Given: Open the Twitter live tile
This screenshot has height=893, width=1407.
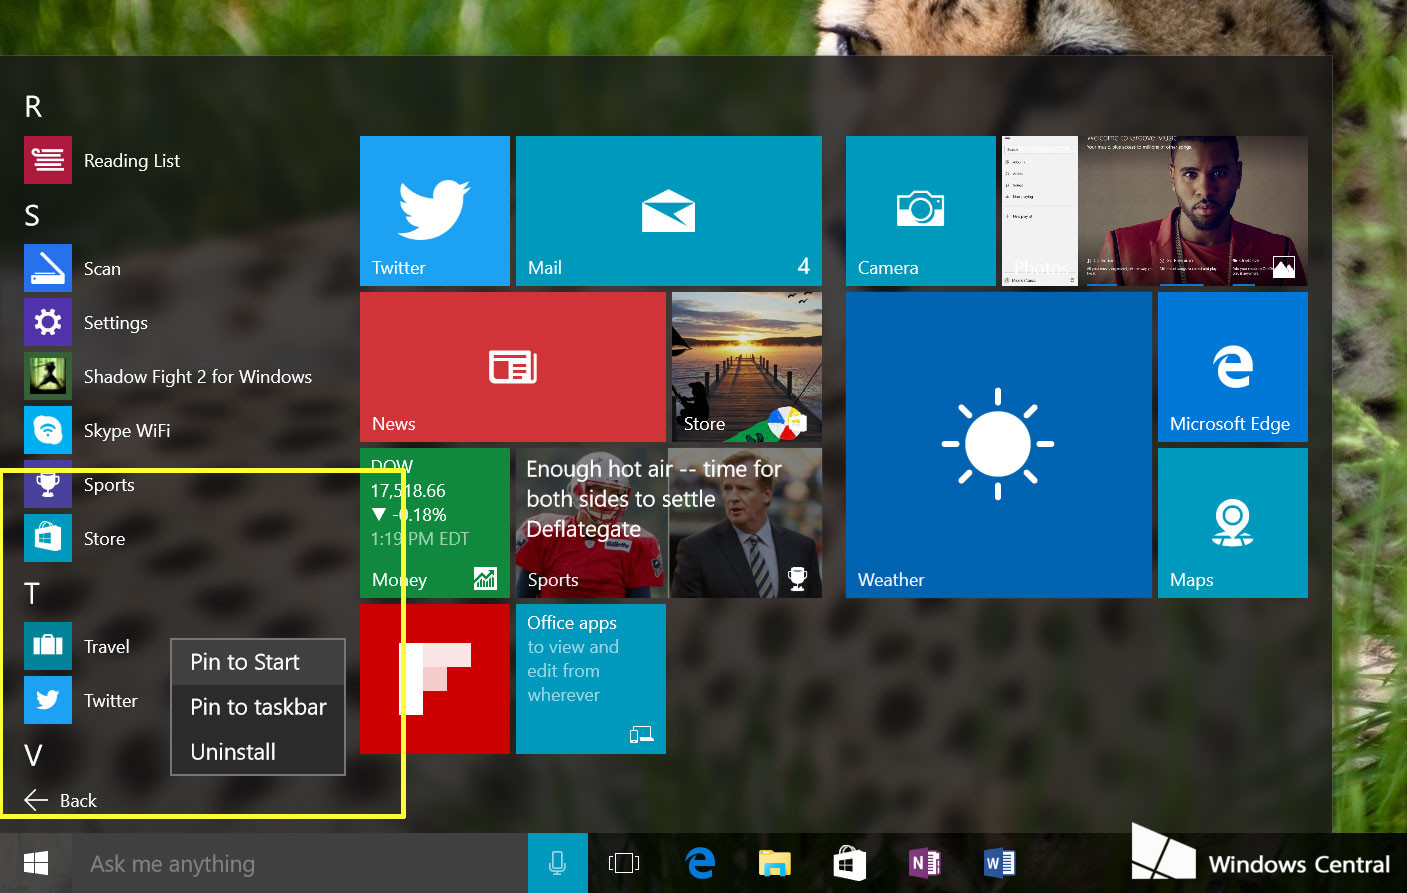Looking at the screenshot, I should click(x=435, y=211).
